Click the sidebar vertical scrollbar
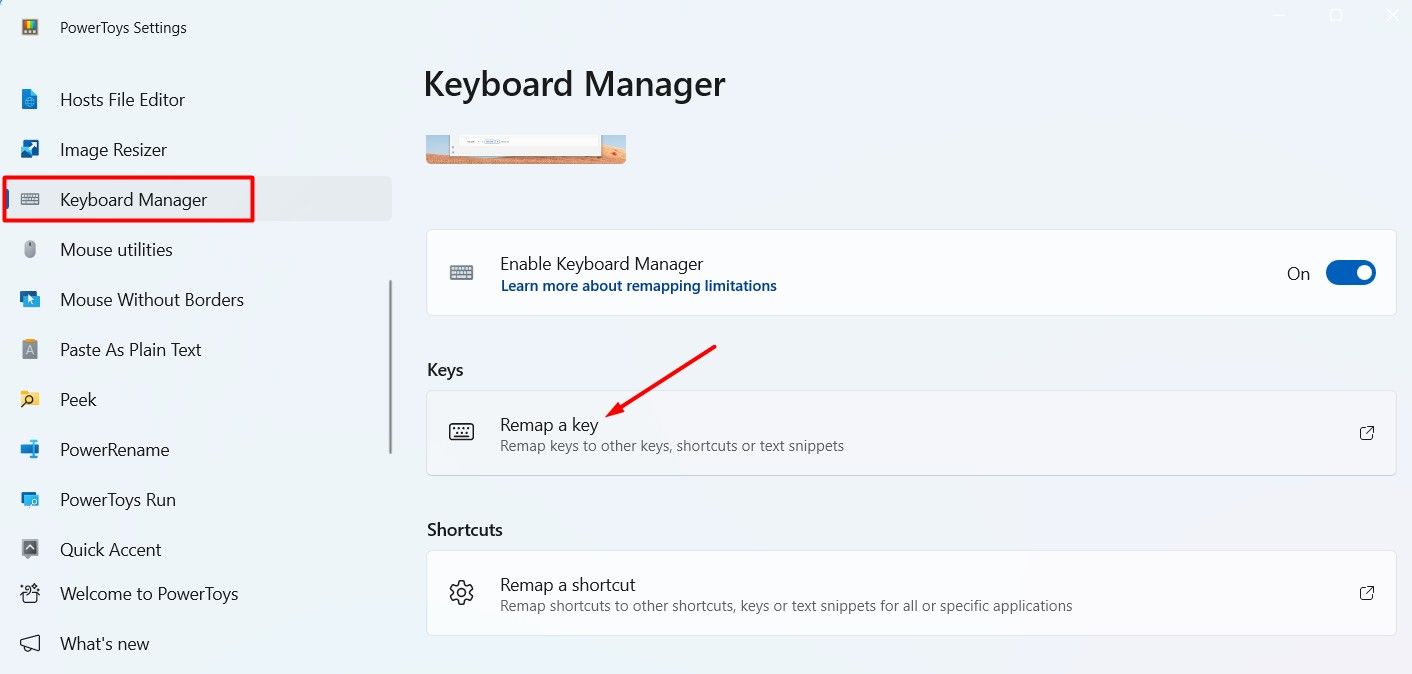The width and height of the screenshot is (1412, 674). tap(390, 367)
